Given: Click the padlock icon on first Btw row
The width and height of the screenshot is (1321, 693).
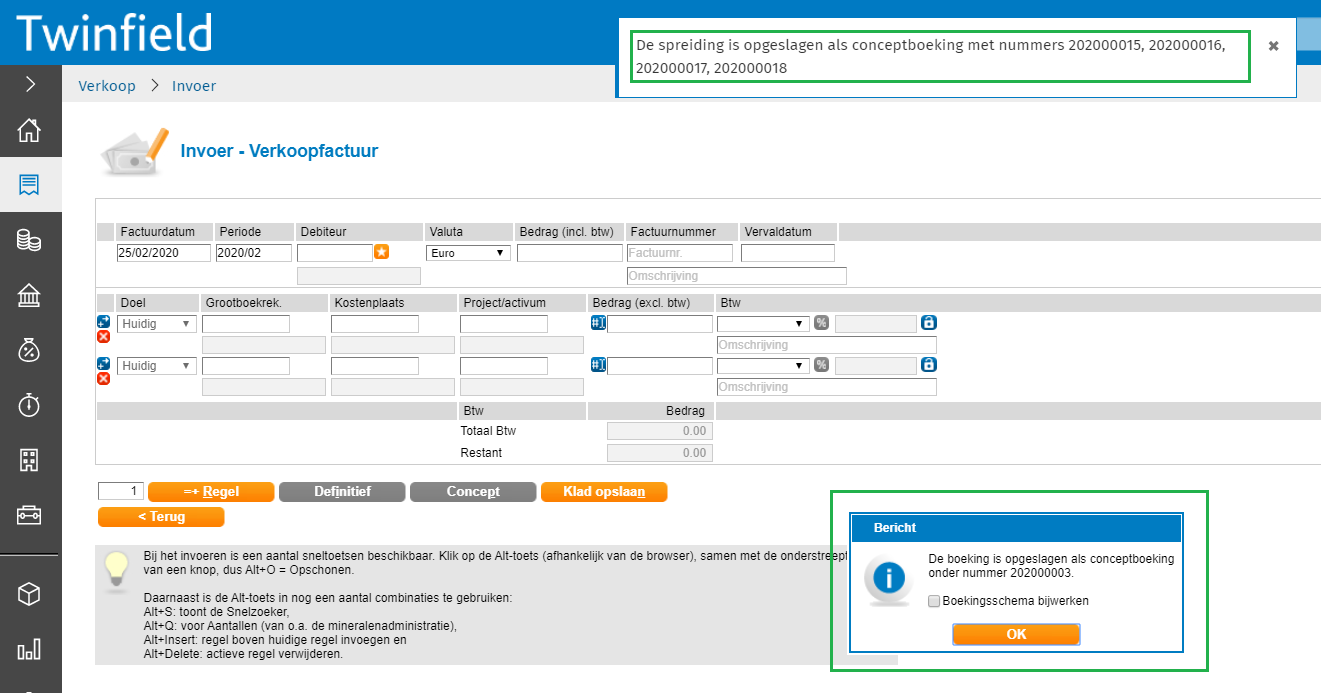Looking at the screenshot, I should click(928, 323).
